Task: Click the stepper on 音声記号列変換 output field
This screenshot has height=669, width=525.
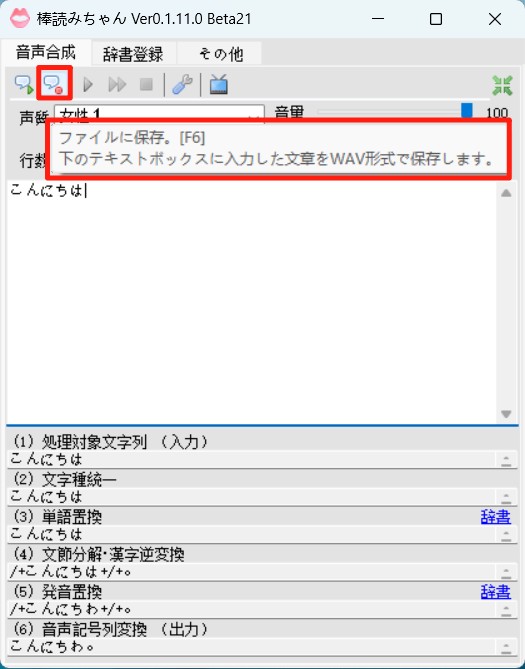Action: tap(506, 648)
